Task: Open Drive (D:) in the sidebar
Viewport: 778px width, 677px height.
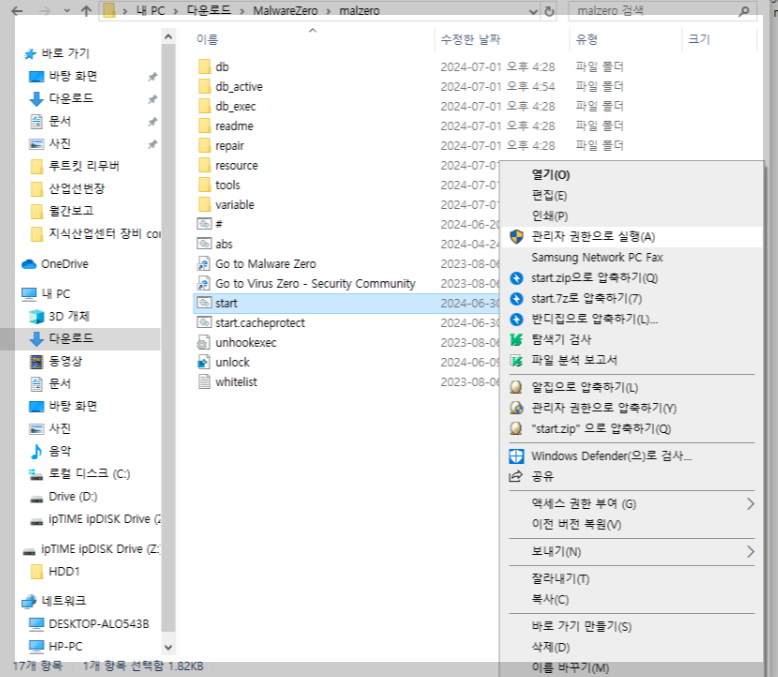Action: tap(72, 496)
